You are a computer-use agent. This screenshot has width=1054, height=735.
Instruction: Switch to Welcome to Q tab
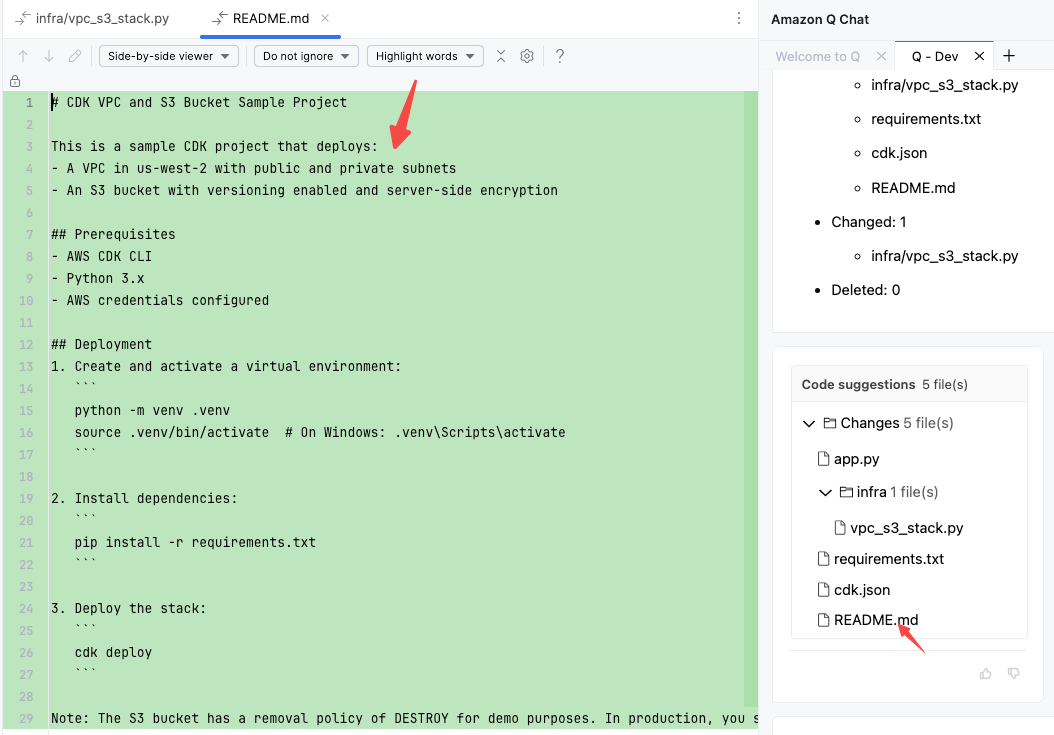[x=817, y=56]
